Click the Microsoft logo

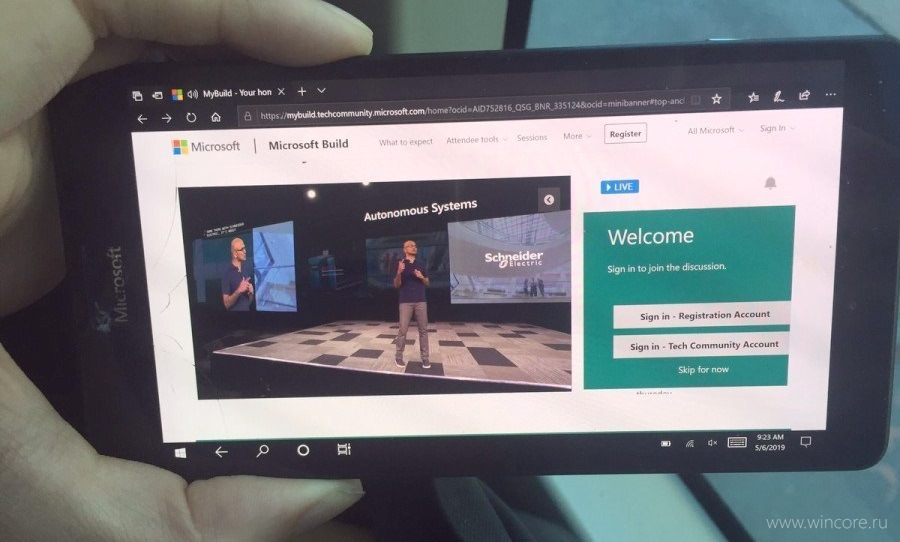207,147
